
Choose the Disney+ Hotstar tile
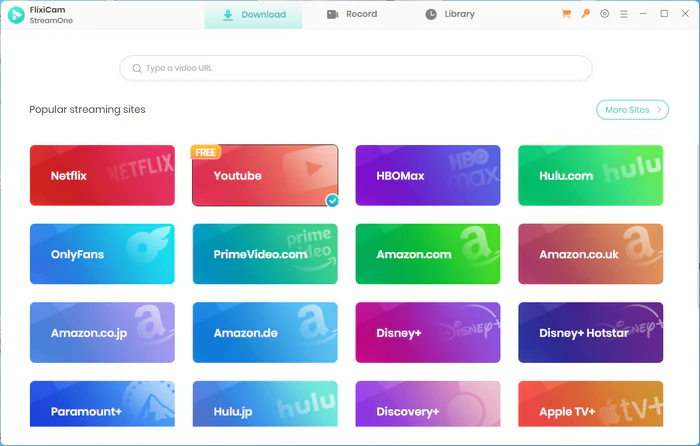pos(590,332)
